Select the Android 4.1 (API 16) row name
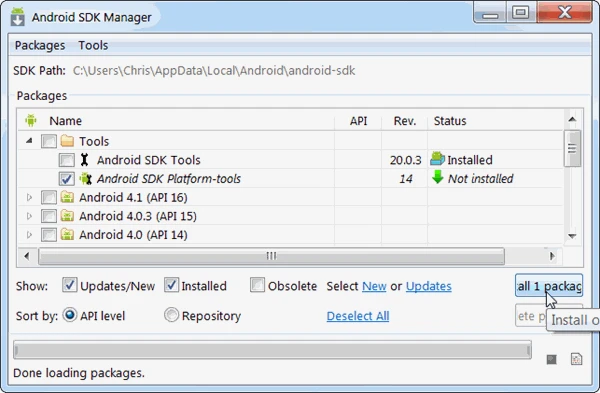Screen dimensions: 600x393 [x=133, y=197]
